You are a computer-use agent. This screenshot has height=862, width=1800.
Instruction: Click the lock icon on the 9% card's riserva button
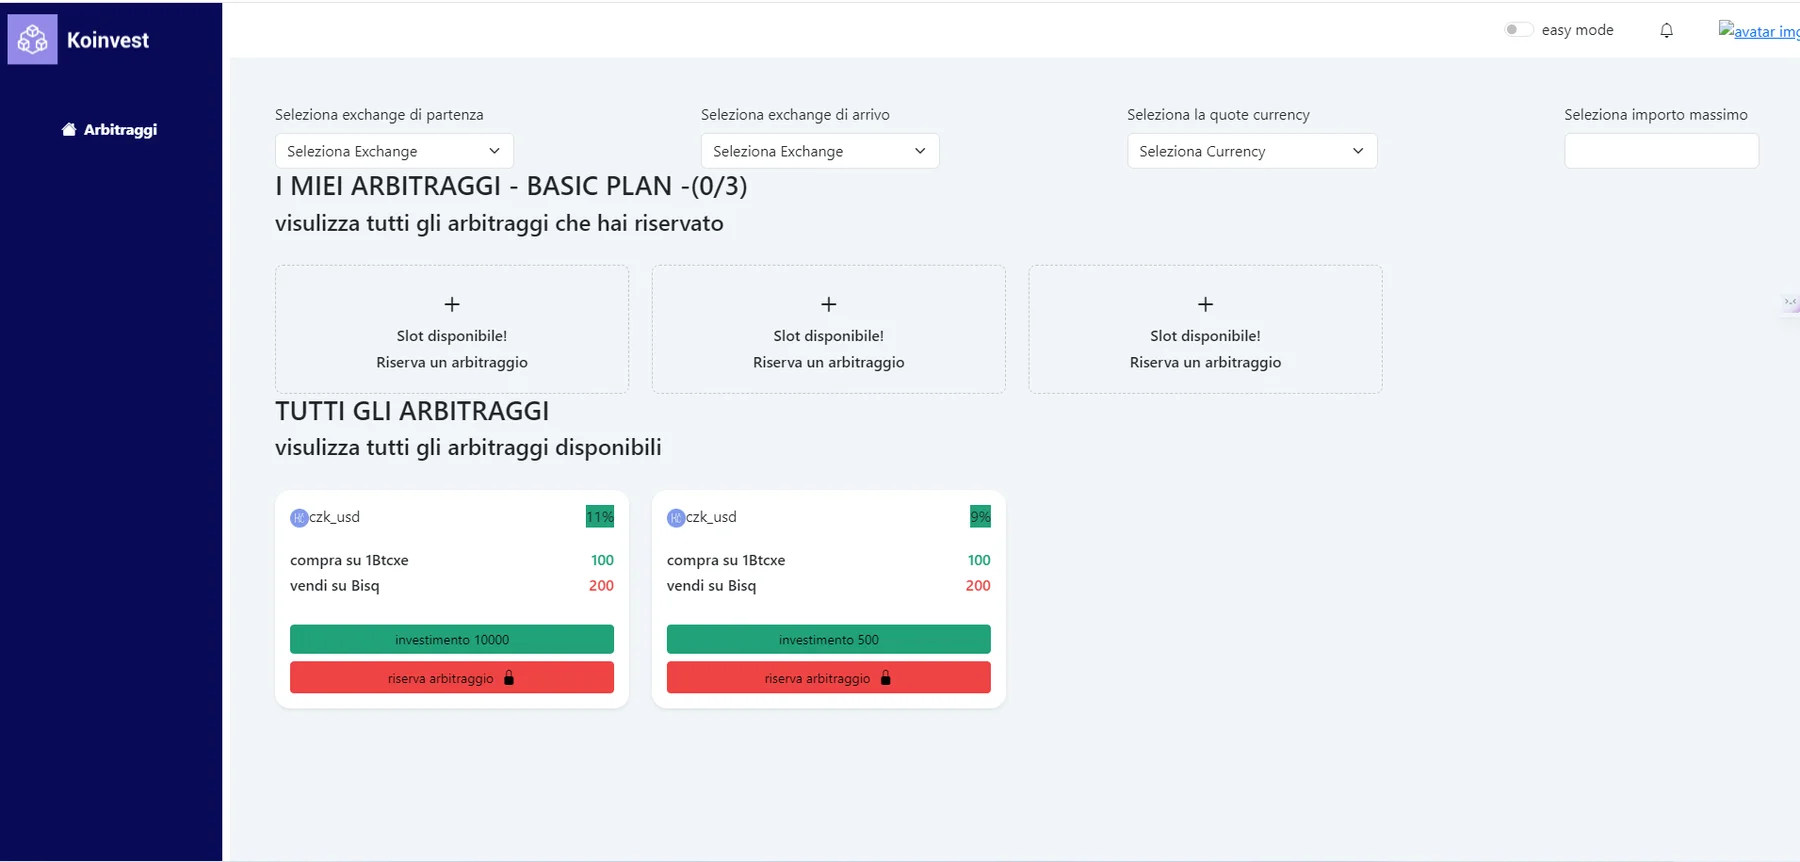tap(885, 678)
